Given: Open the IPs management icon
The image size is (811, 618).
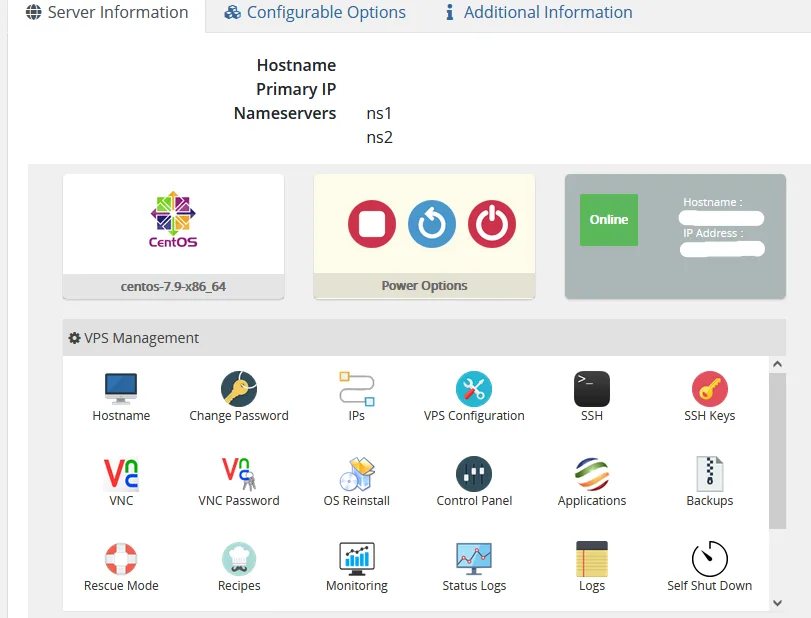Looking at the screenshot, I should [357, 389].
